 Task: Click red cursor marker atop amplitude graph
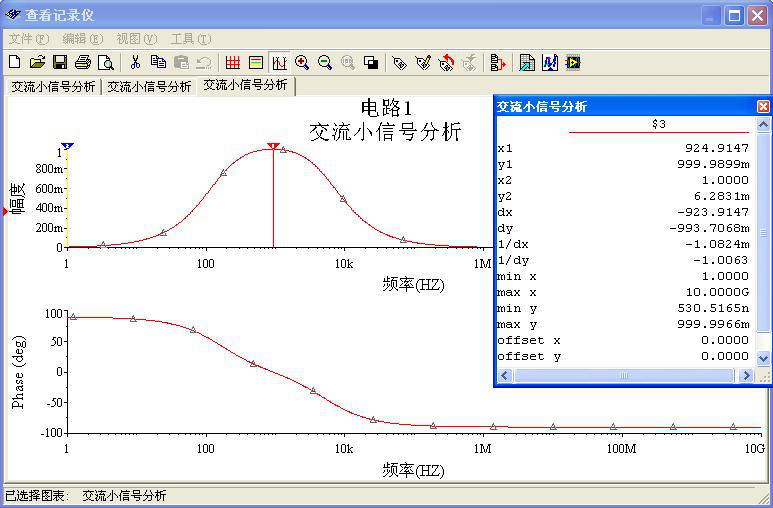coord(273,146)
